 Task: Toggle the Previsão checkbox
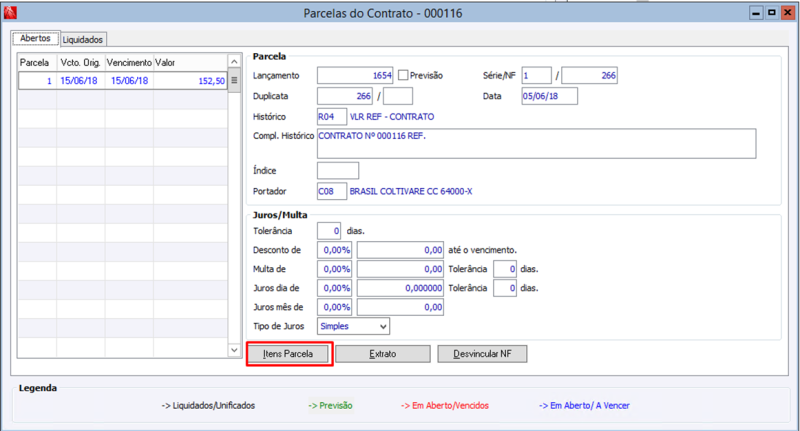403,75
